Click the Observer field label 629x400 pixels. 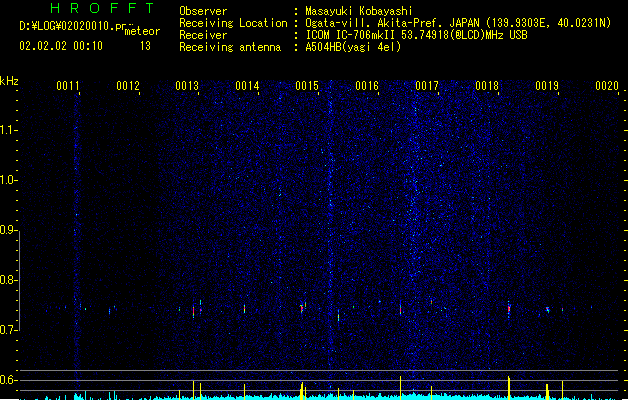[x=203, y=11]
